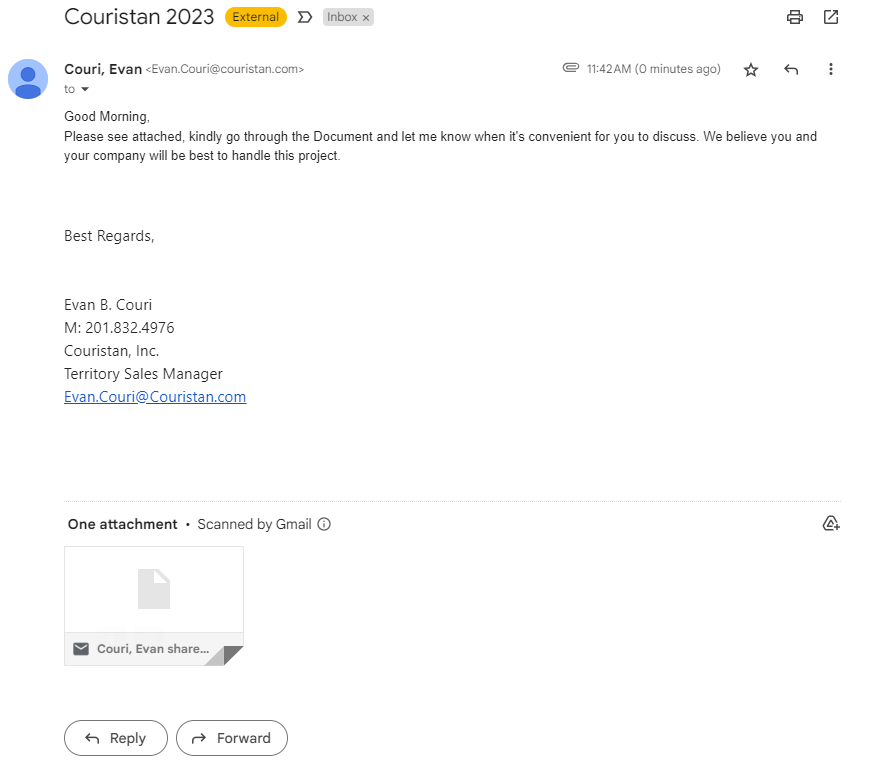871x782 pixels.
Task: Open email in new window icon
Action: tap(830, 17)
